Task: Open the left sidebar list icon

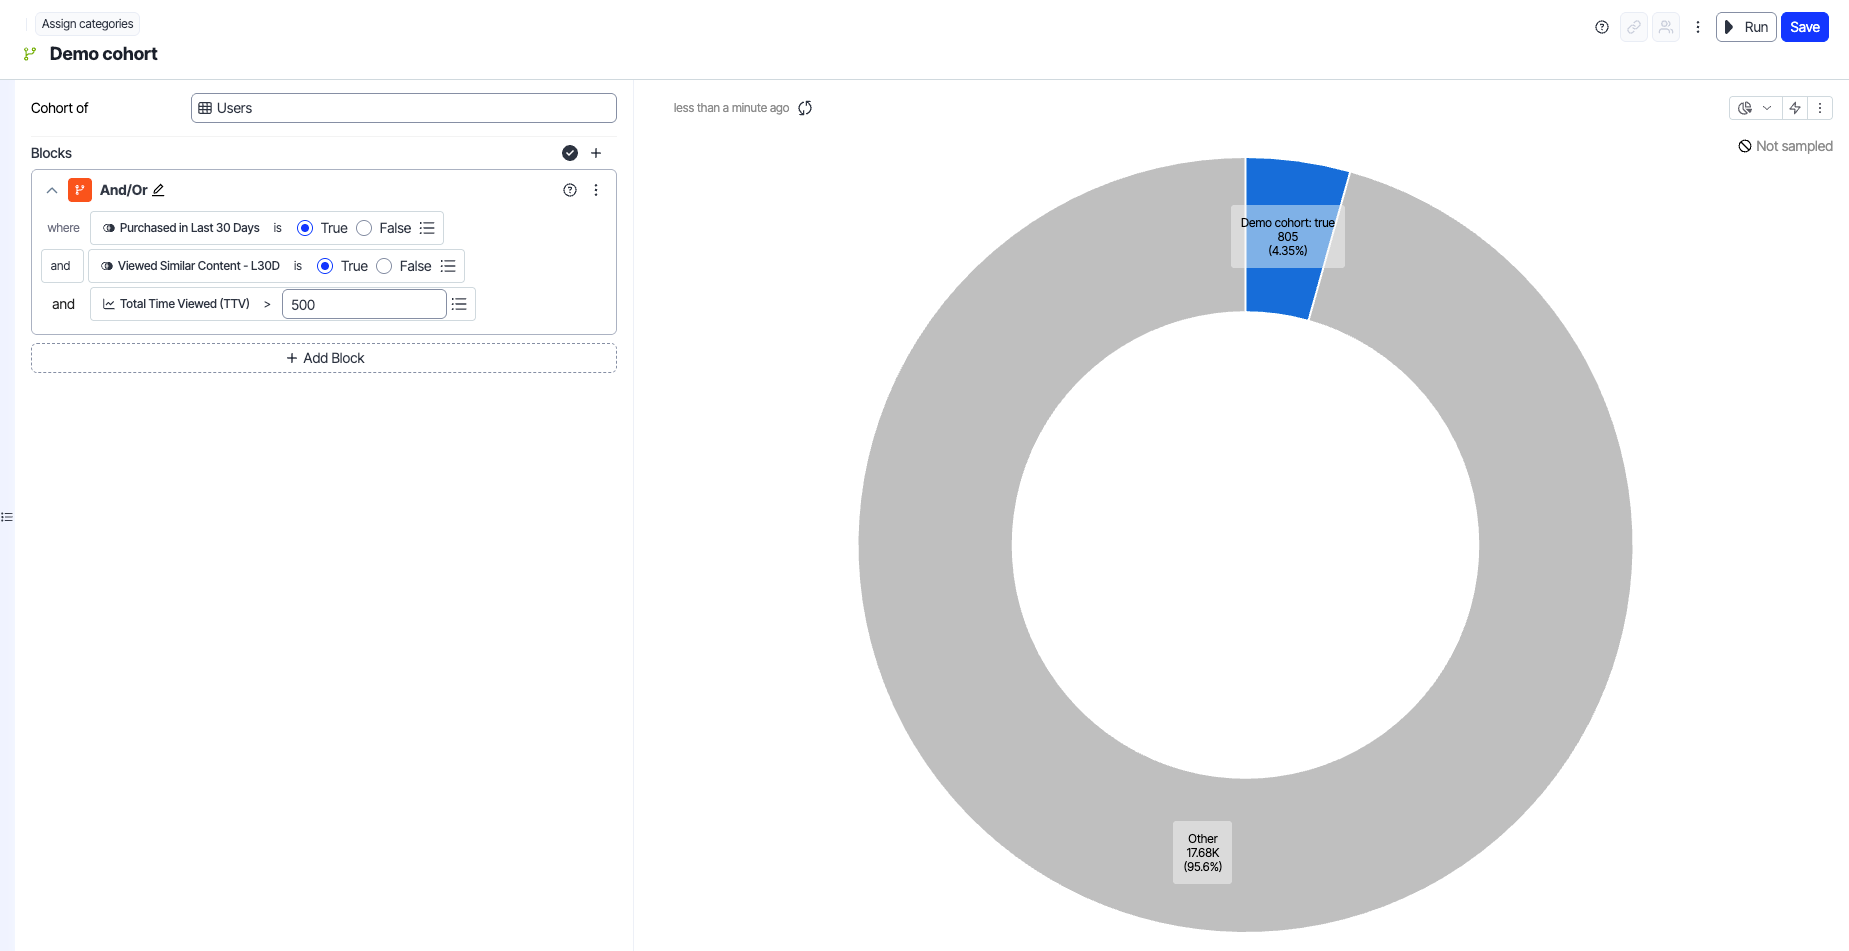Action: 7,517
